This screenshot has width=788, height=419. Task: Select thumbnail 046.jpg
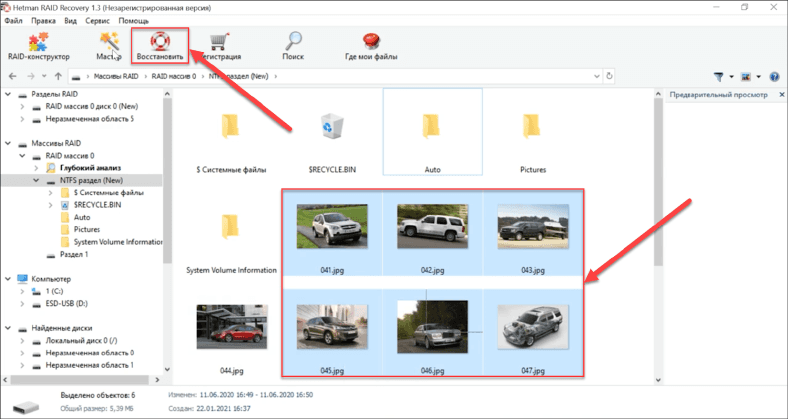click(432, 327)
